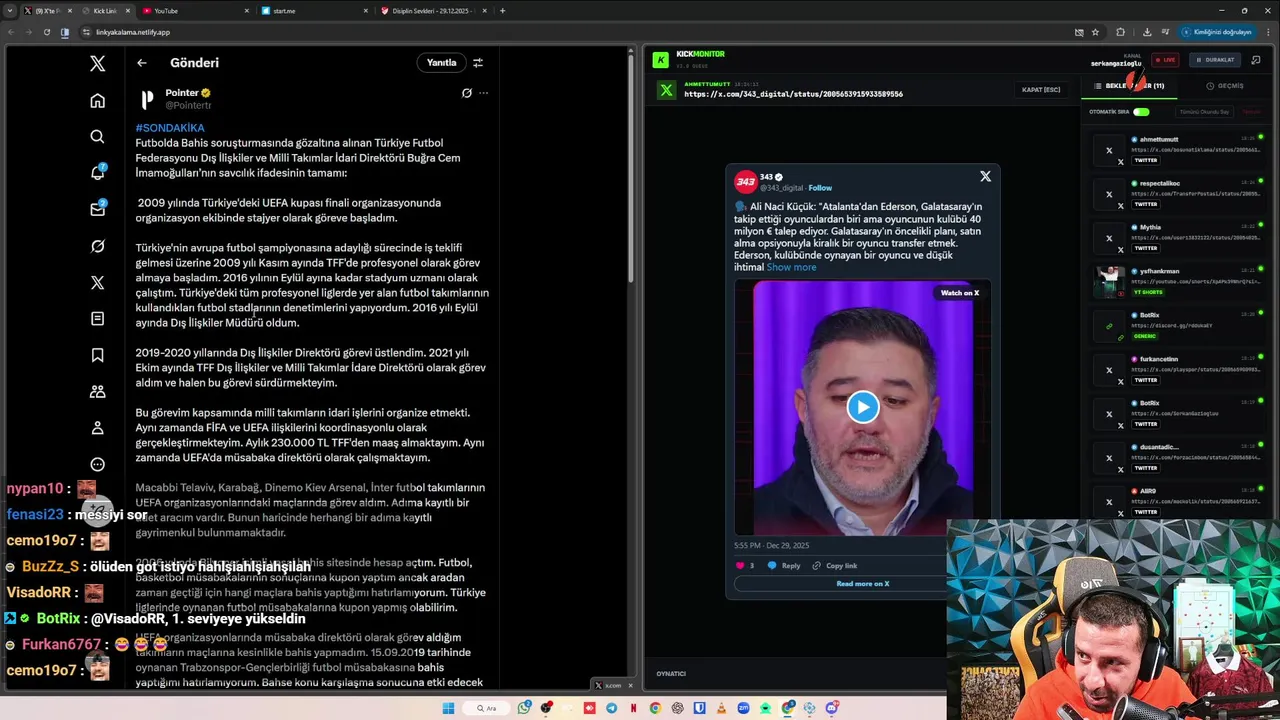Open messages envelope icon in X sidebar
This screenshot has width=1280, height=720.
point(97,209)
